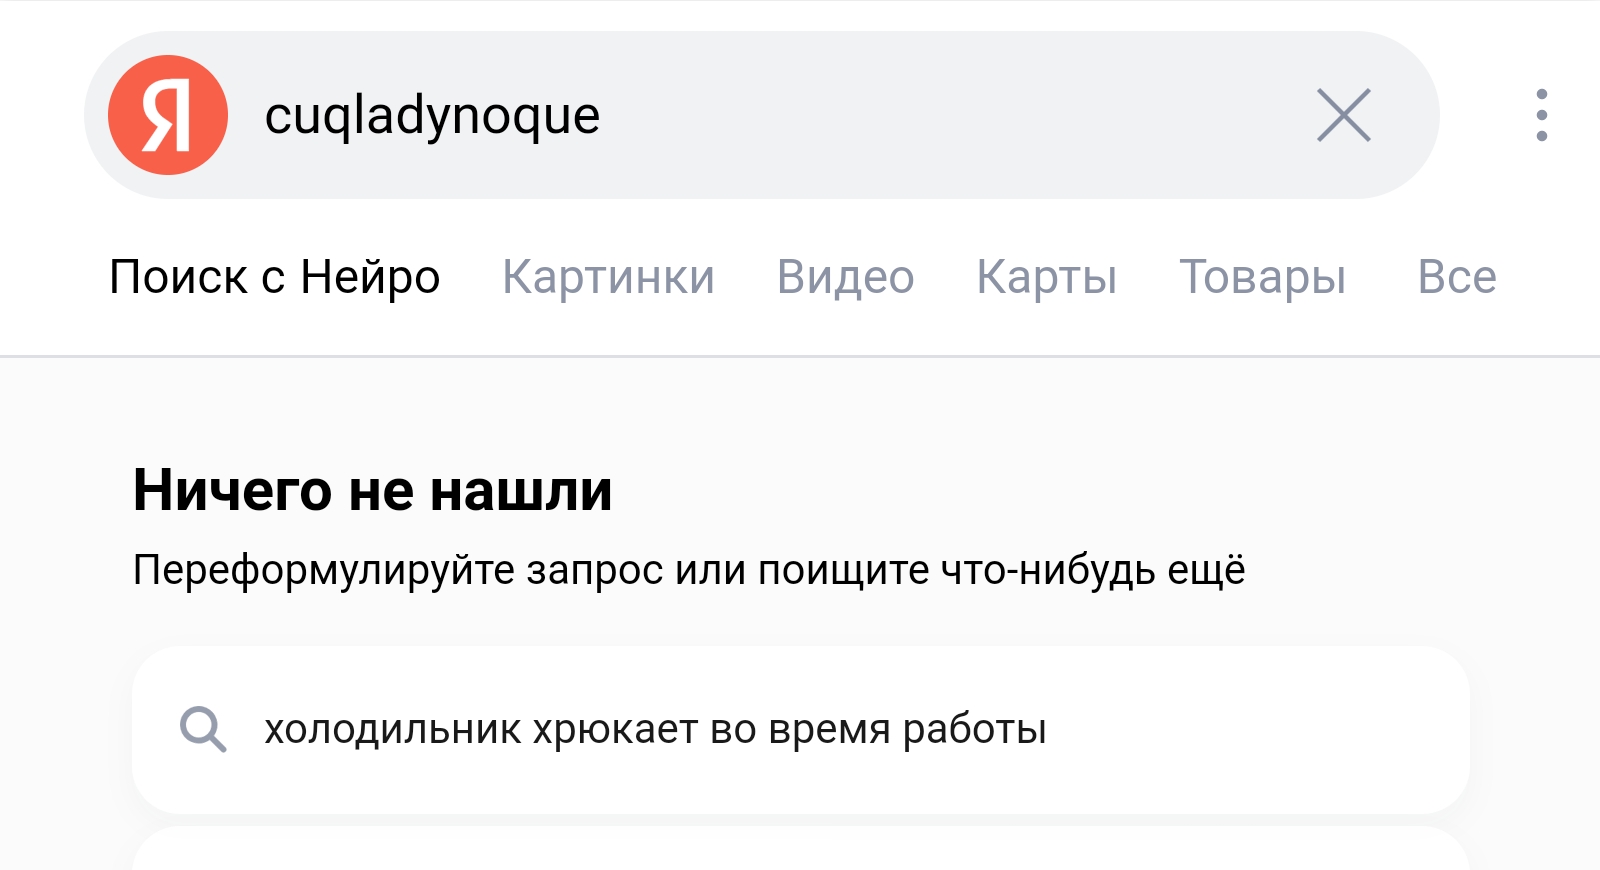Click empty space inside the search bar
Viewport: 1600px width, 870px height.
[950, 115]
